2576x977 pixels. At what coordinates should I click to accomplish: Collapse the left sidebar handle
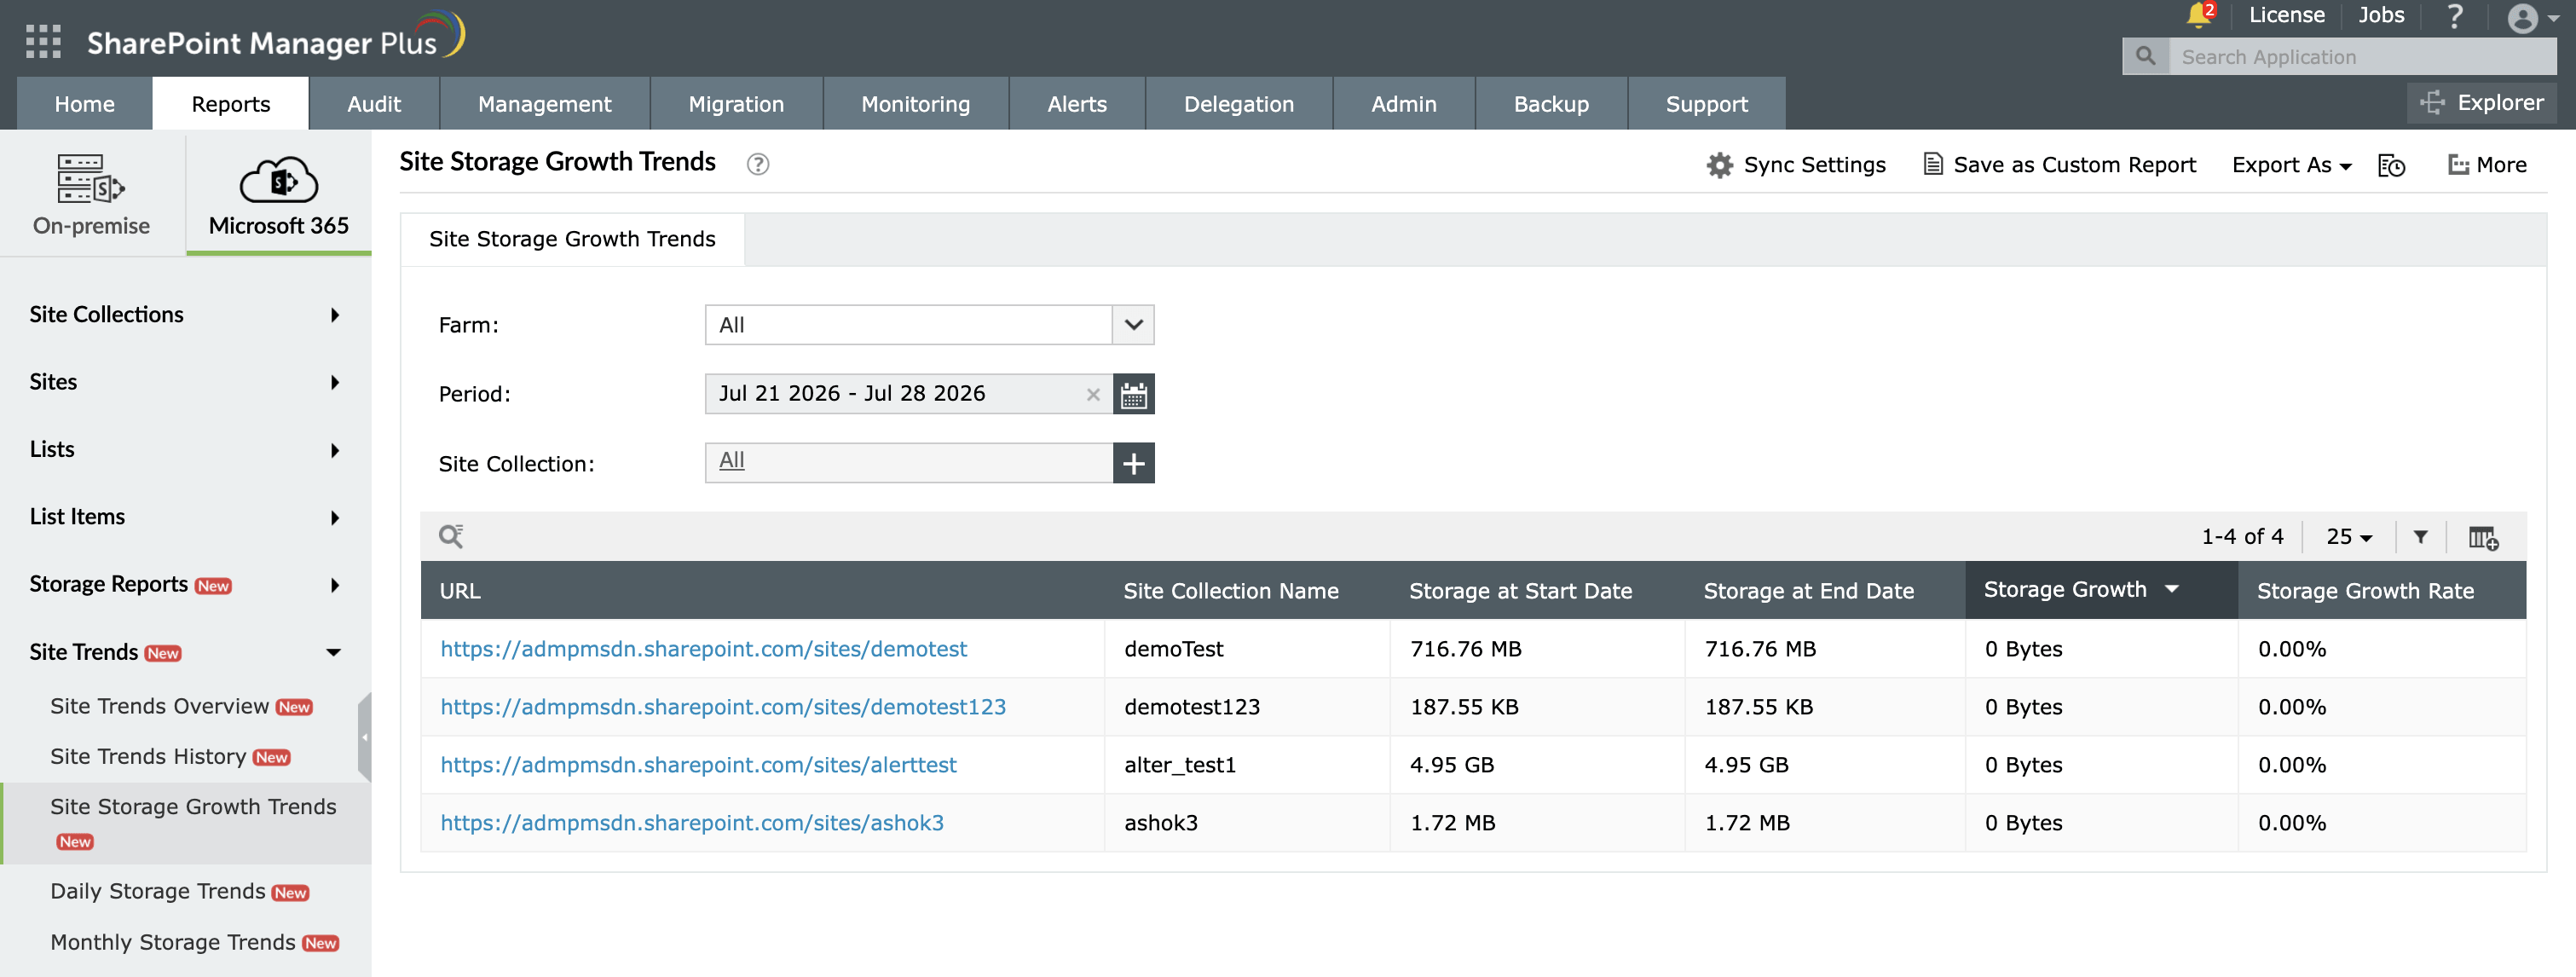(x=365, y=737)
